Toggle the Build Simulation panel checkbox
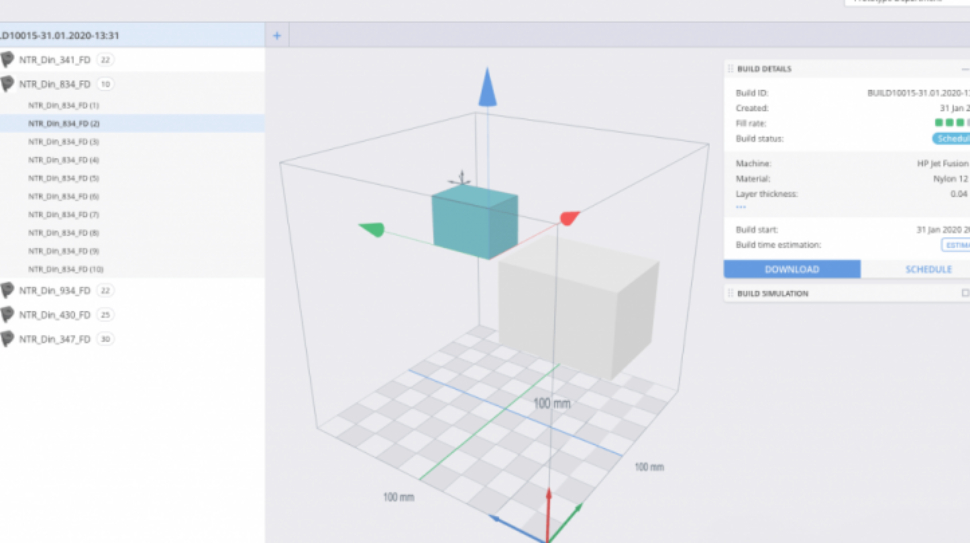The height and width of the screenshot is (543, 970). point(964,293)
